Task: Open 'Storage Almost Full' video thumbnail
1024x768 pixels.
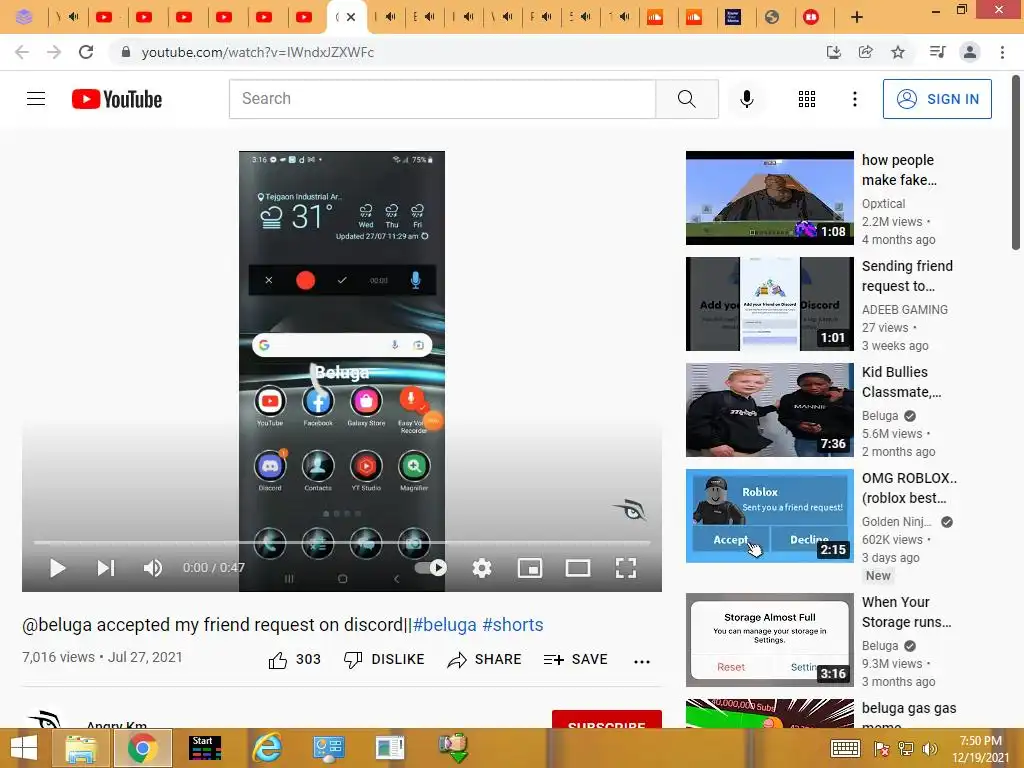Action: pyautogui.click(x=769, y=639)
